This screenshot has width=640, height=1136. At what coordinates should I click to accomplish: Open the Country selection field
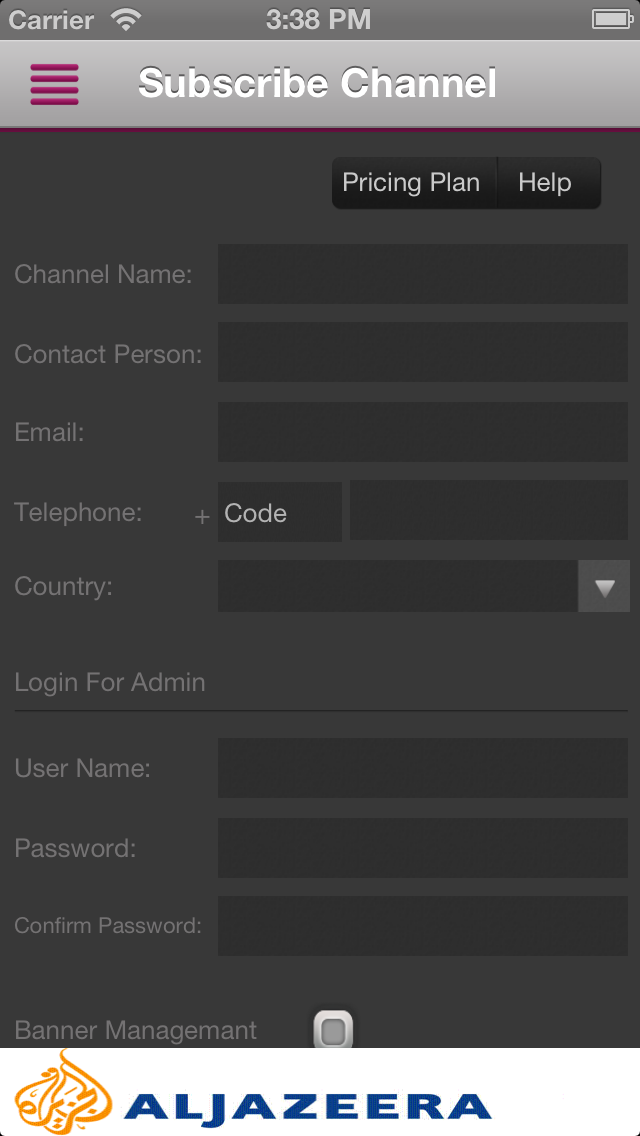click(398, 586)
